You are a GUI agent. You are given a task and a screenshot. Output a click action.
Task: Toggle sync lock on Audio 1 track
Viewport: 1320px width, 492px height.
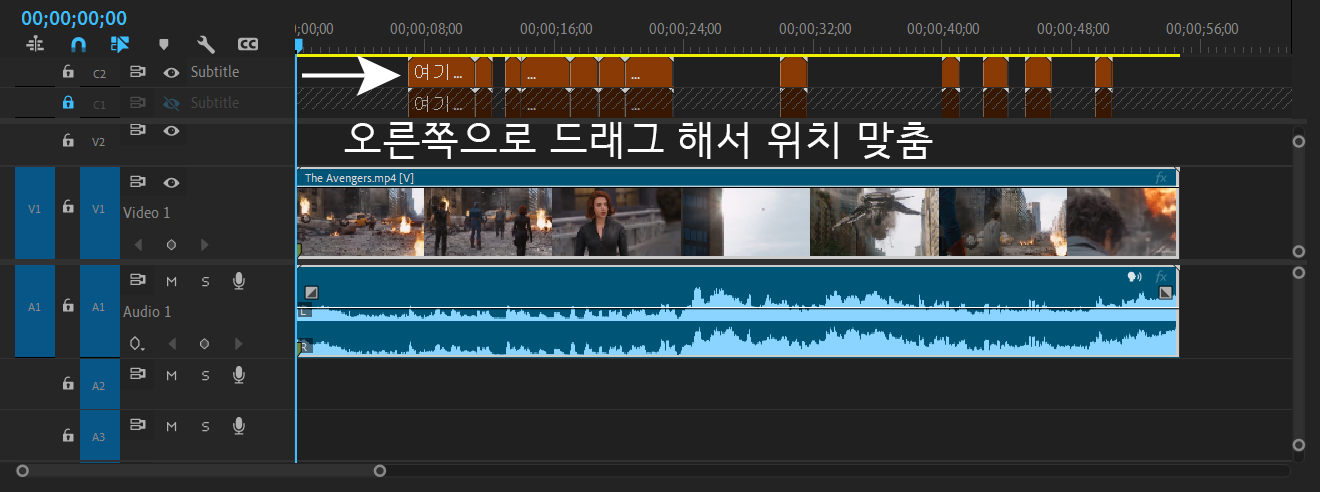click(138, 281)
